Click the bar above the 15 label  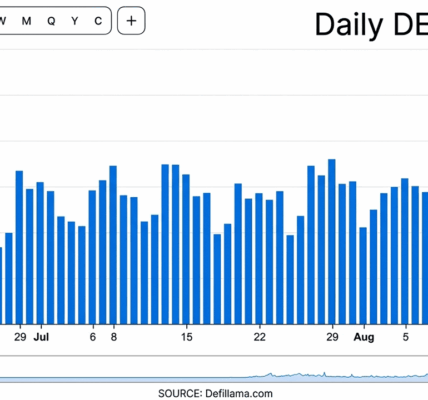point(186,250)
